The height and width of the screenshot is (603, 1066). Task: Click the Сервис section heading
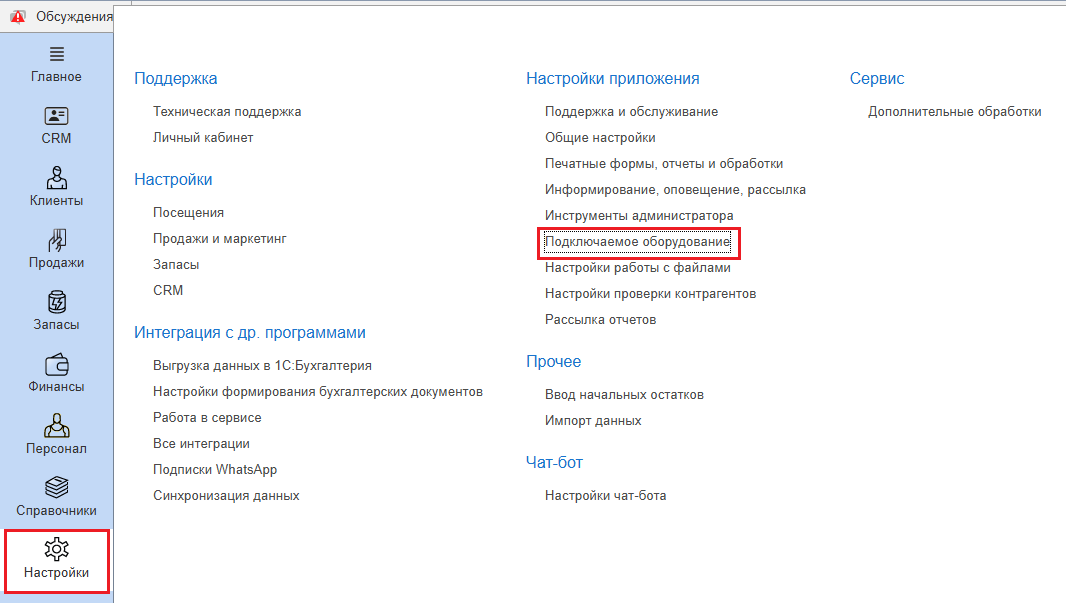877,78
